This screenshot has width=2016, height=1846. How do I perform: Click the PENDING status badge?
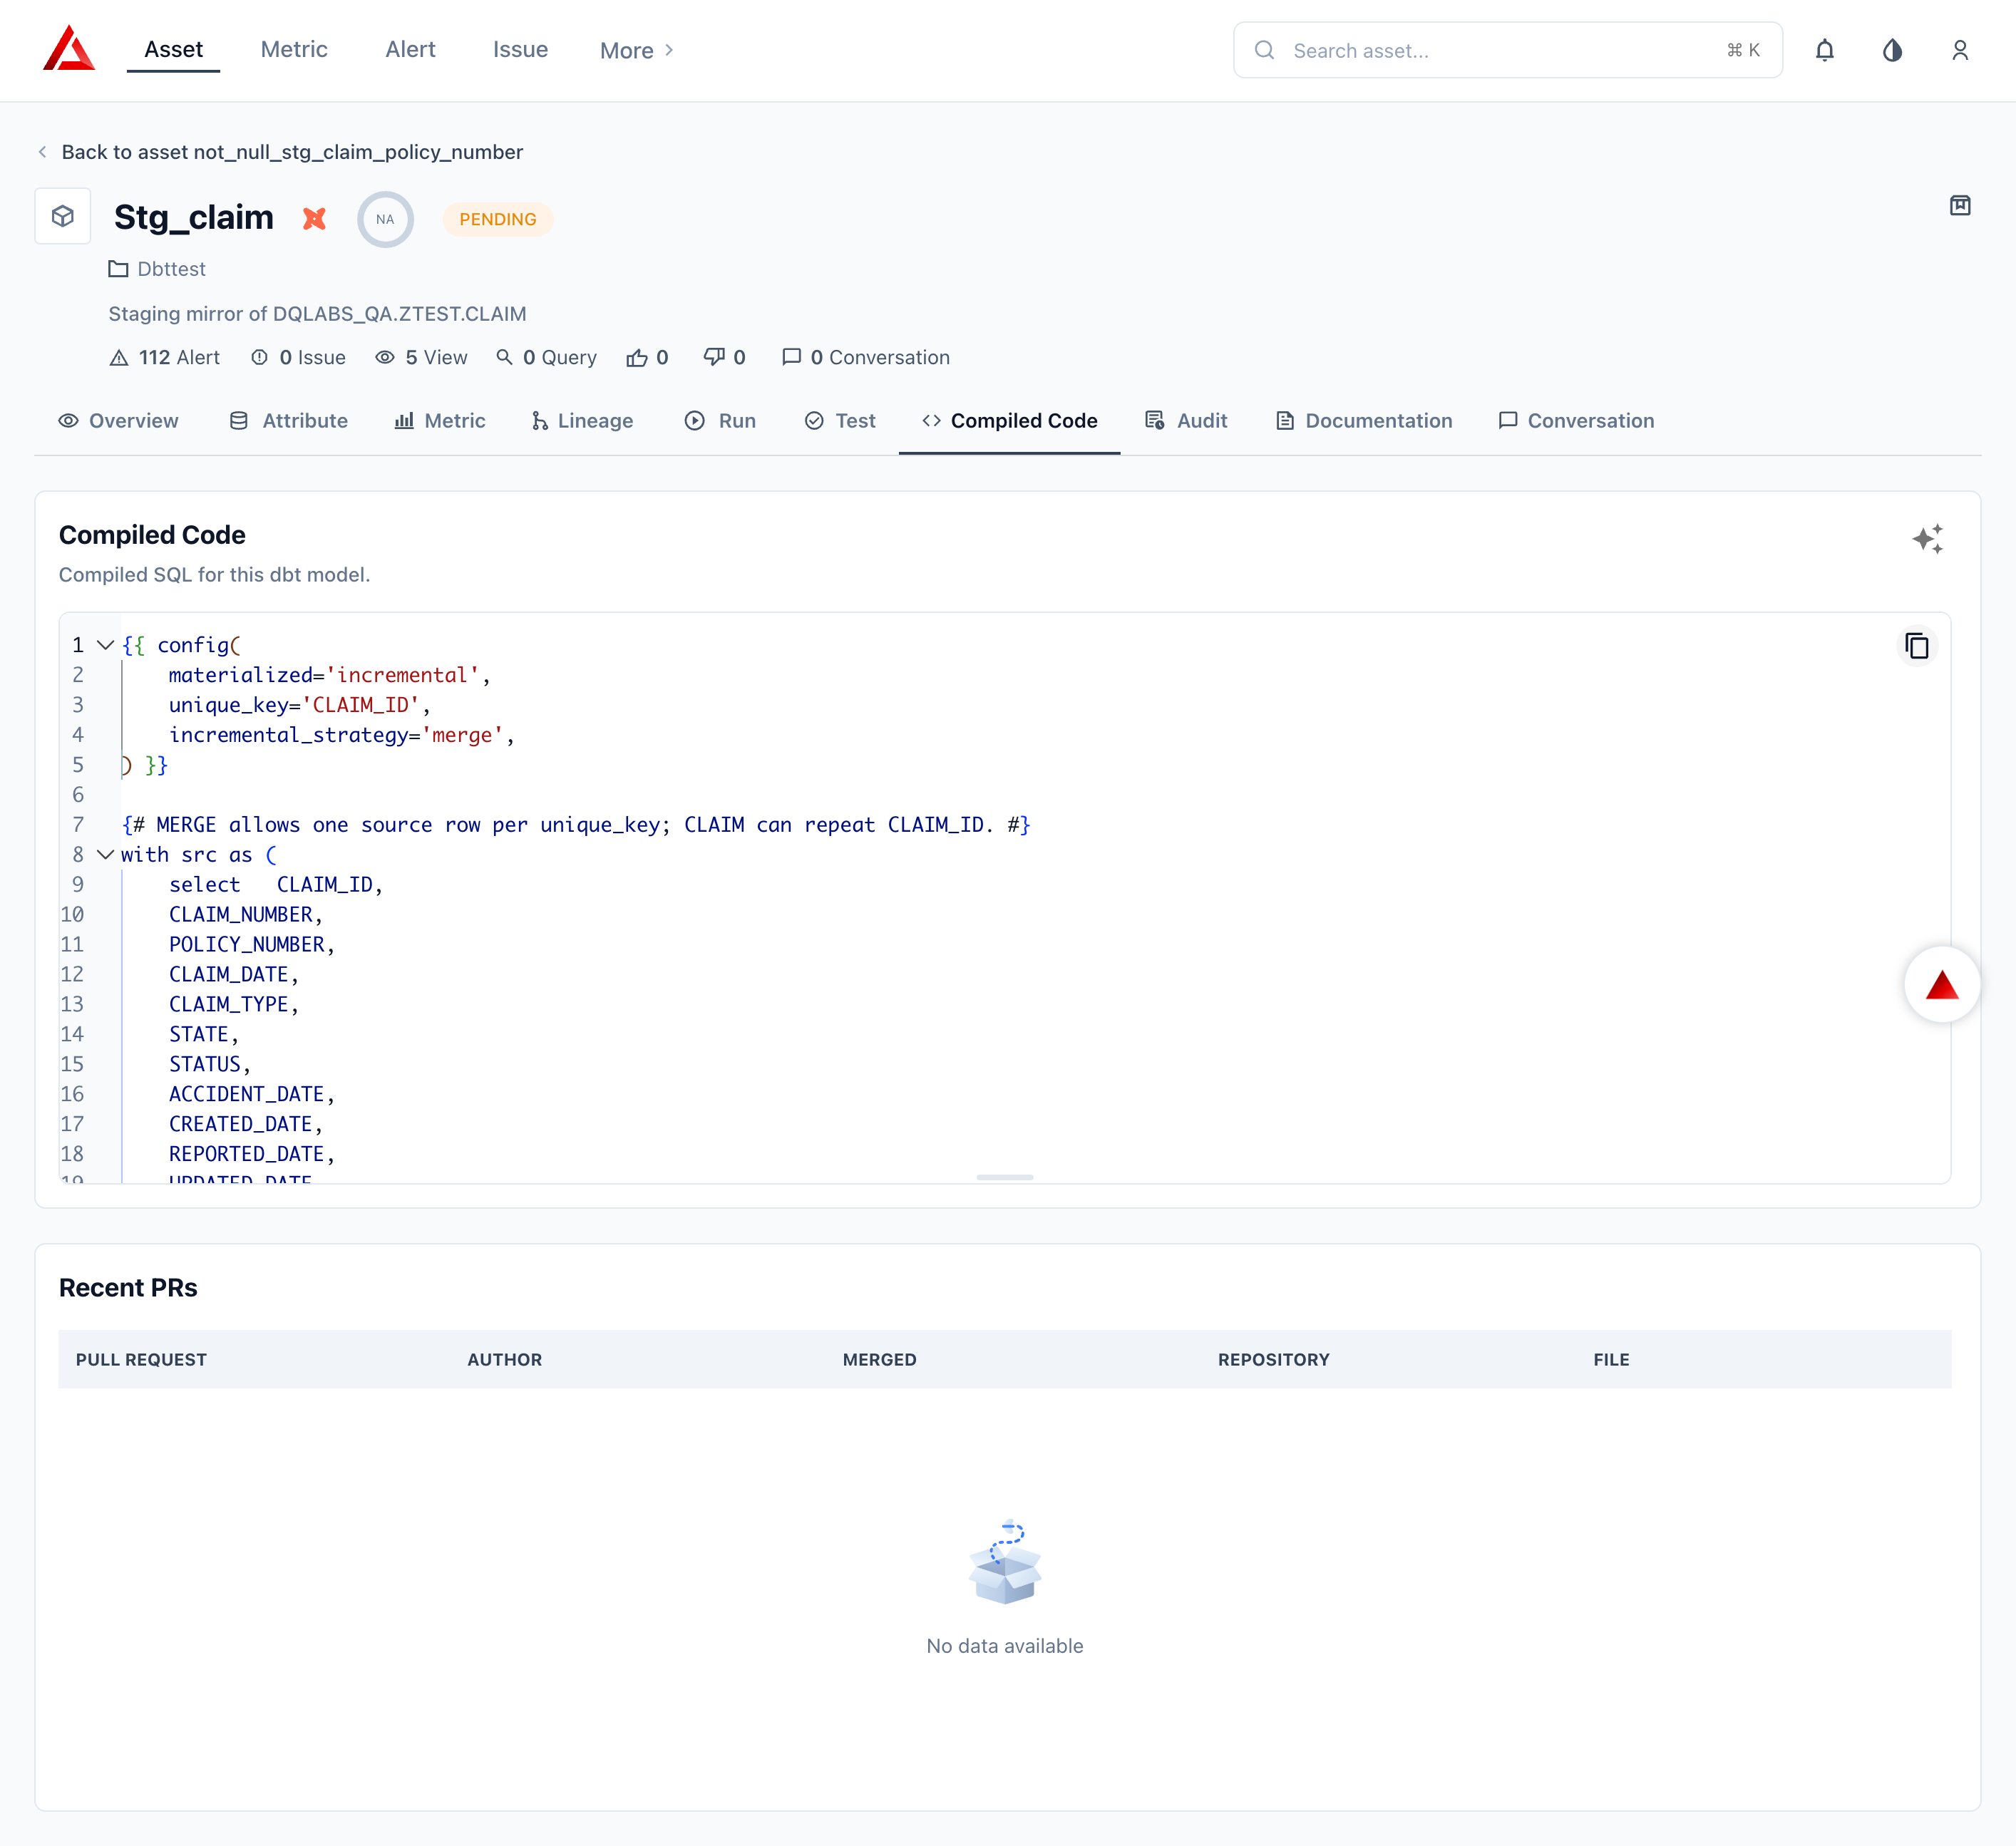coord(498,219)
